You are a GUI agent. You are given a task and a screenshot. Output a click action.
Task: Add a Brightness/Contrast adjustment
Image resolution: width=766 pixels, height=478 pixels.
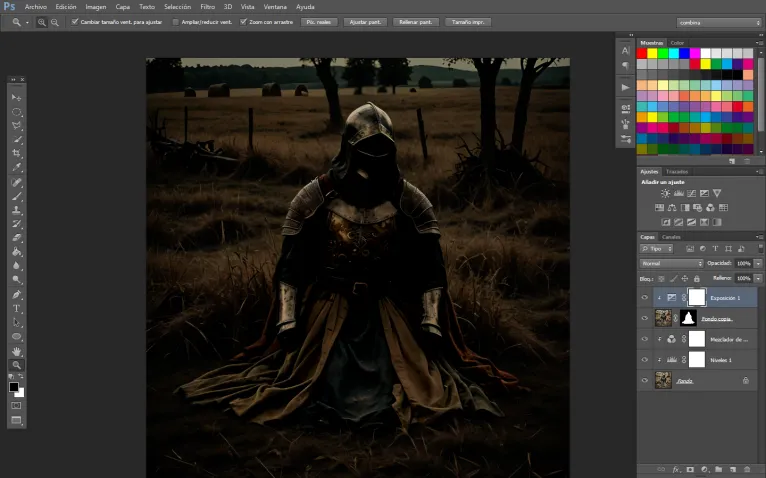(665, 194)
